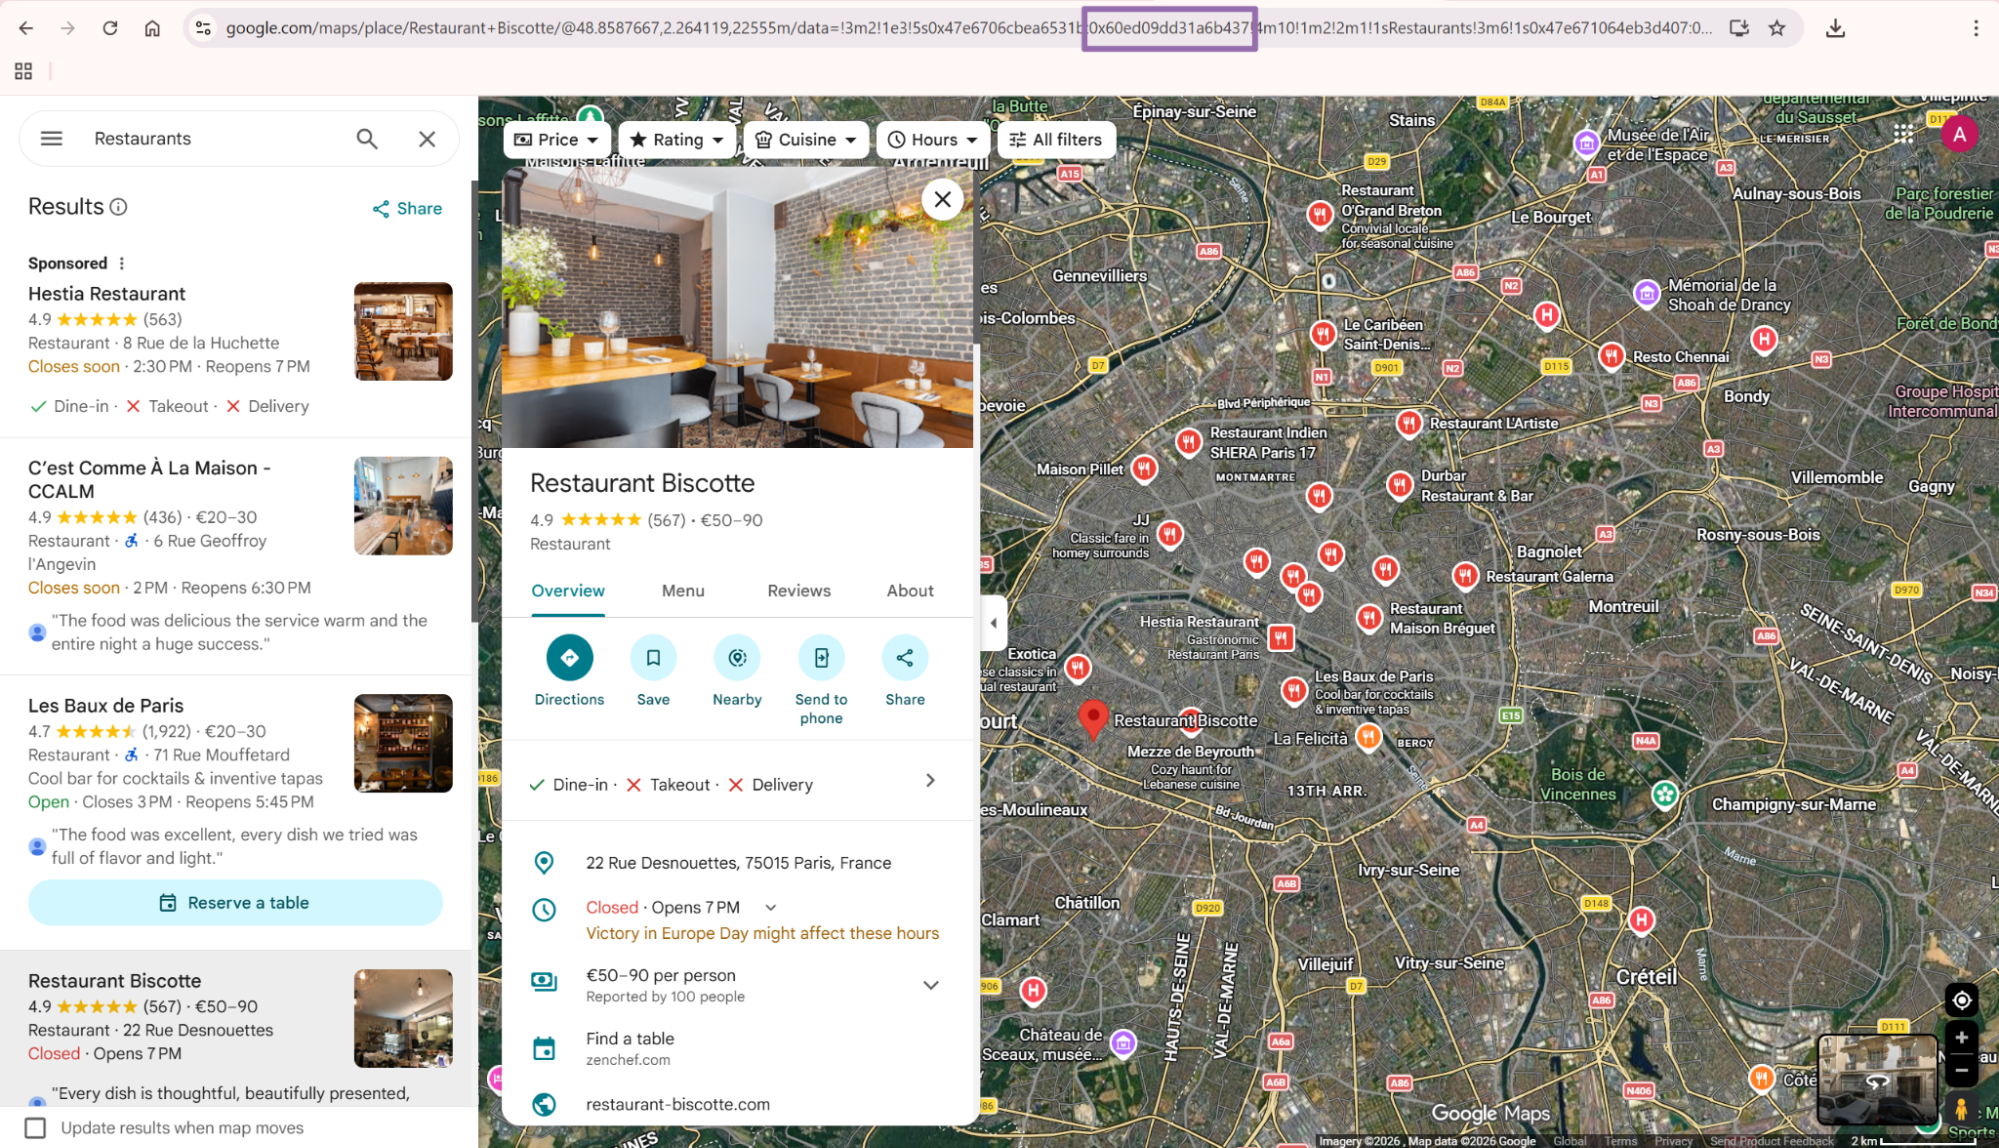The width and height of the screenshot is (1999, 1148).
Task: Open Terms link at map bottom
Action: 1620,1141
